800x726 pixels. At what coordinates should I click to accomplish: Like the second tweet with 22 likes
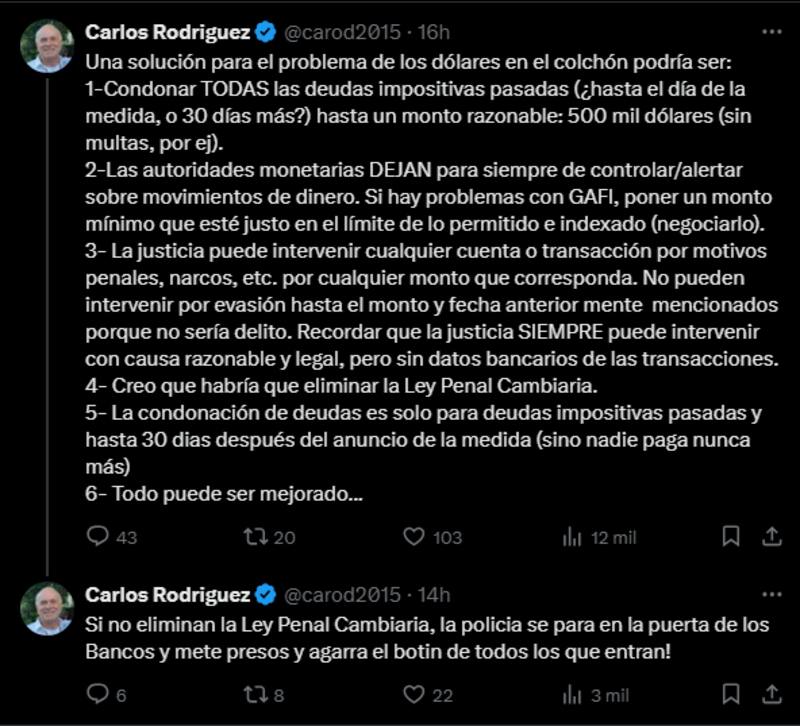(x=414, y=694)
